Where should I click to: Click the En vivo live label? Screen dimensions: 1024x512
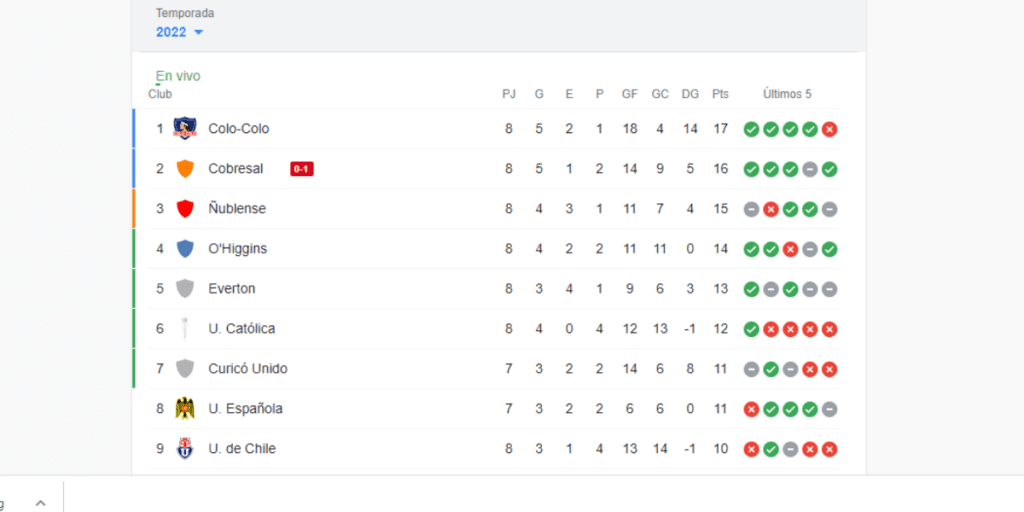point(178,76)
